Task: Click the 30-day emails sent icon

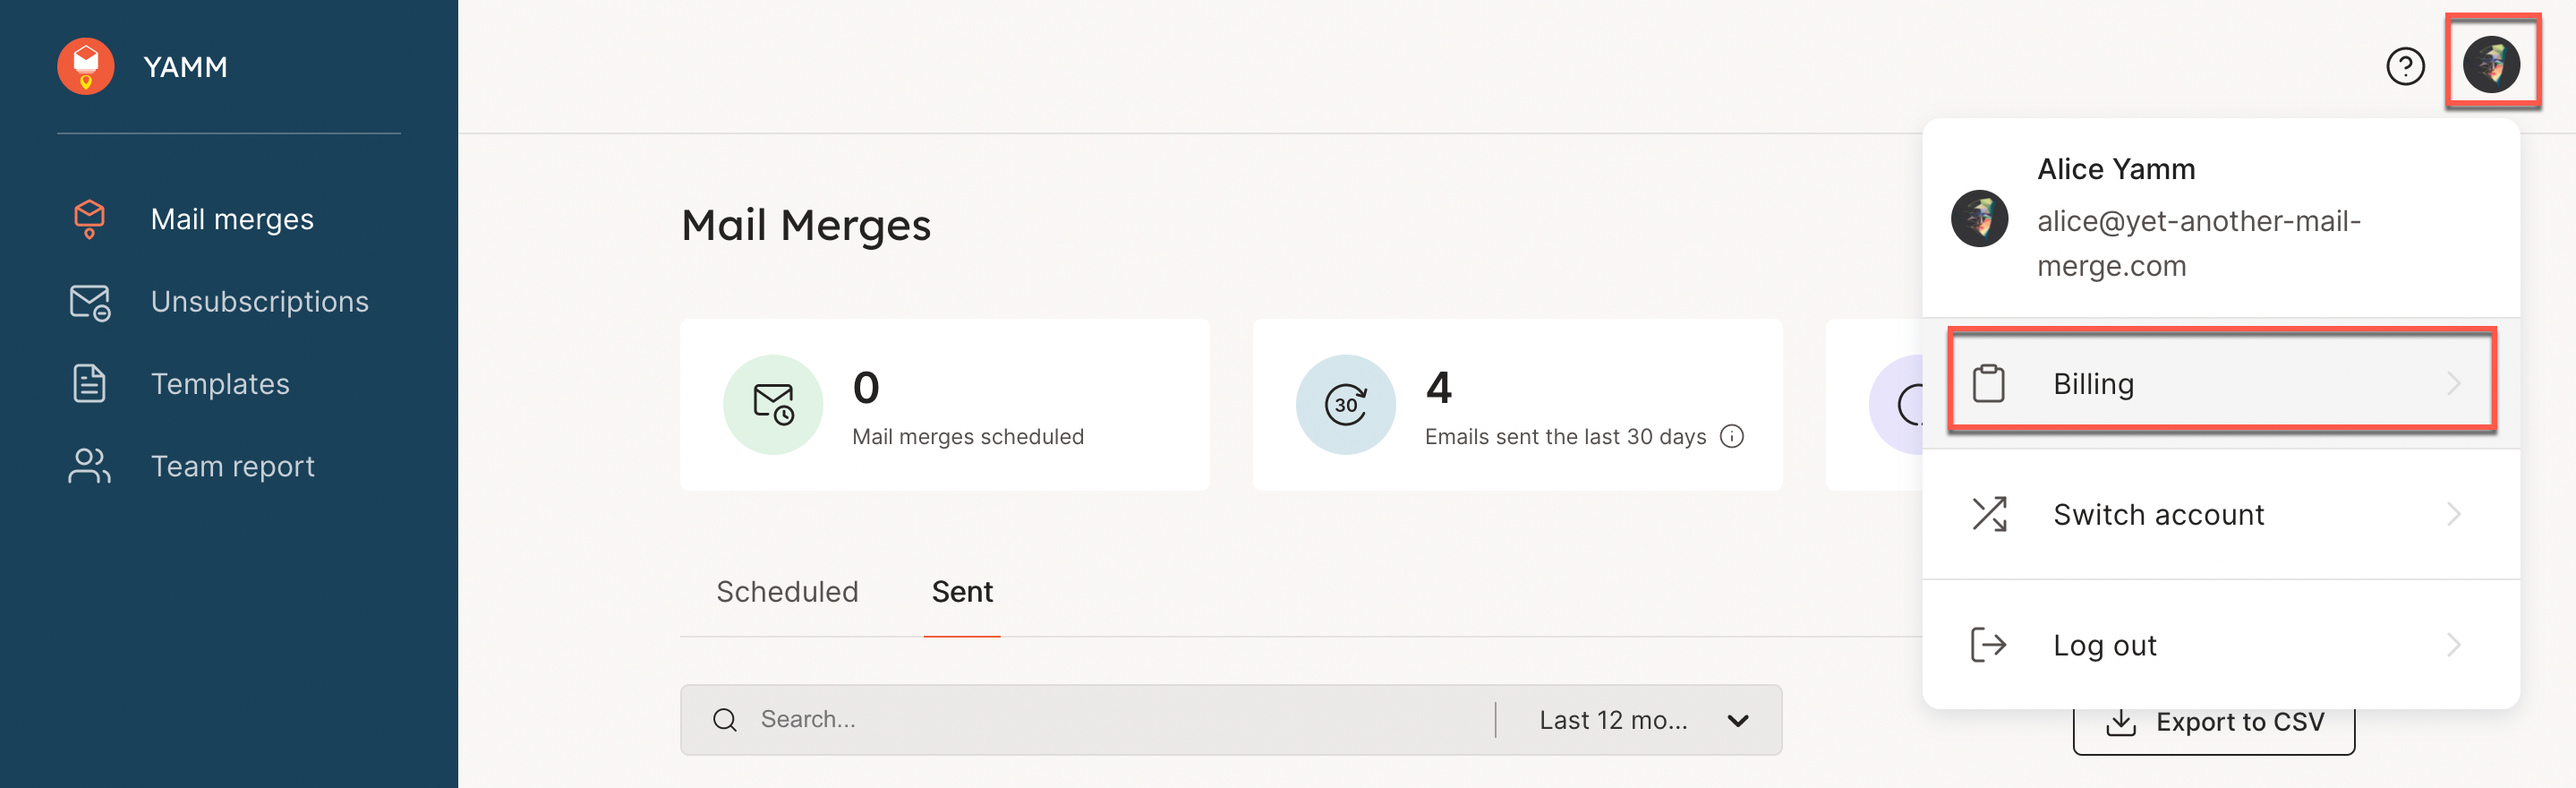Action: (1346, 405)
